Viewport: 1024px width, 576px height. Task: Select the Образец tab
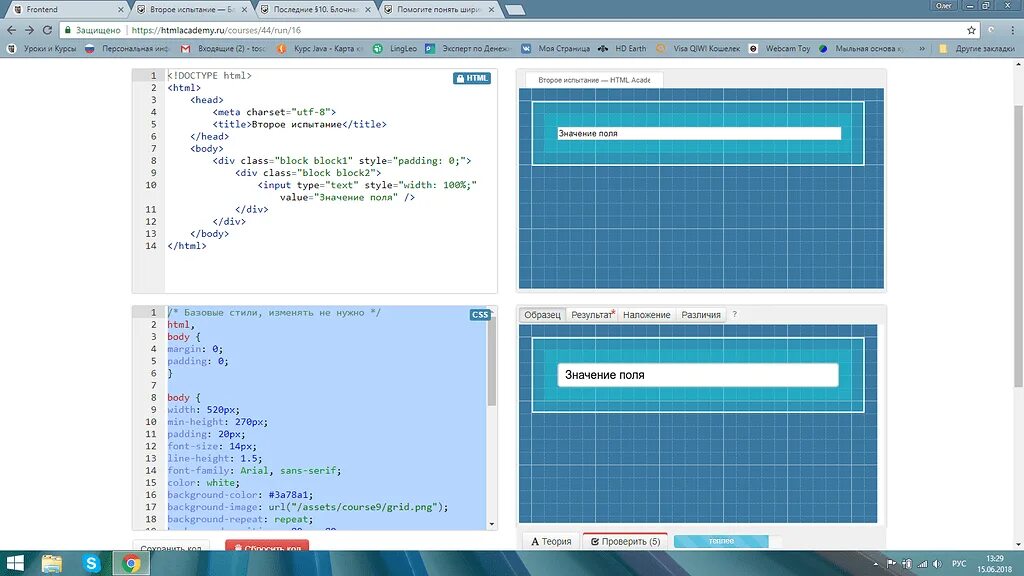[542, 315]
